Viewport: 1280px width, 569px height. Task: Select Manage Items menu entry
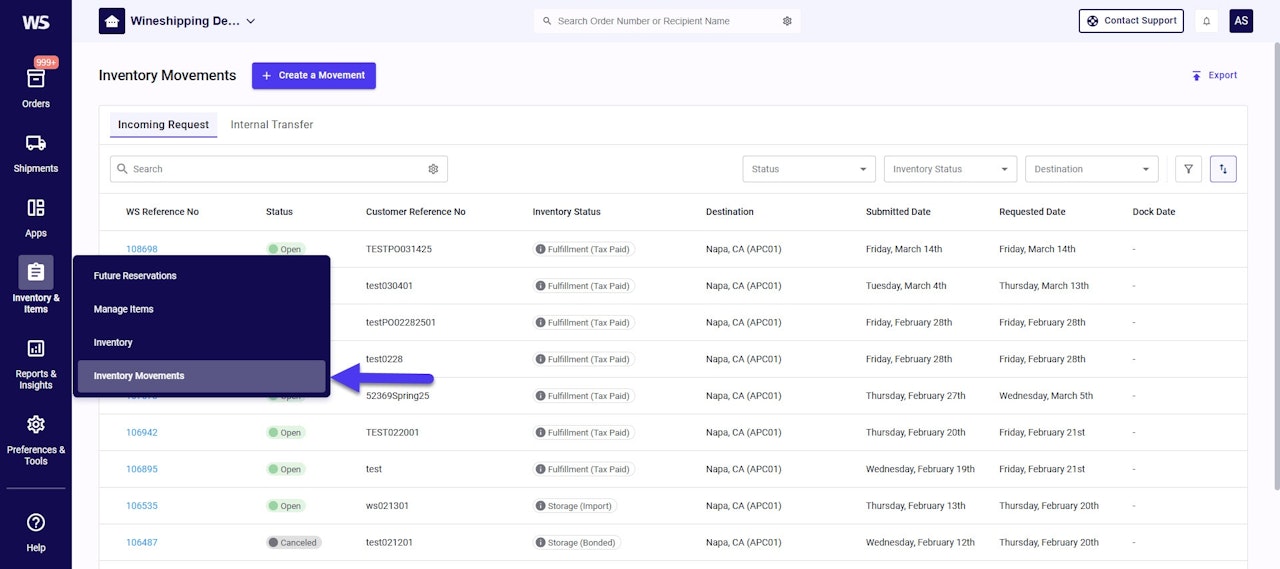tap(124, 309)
